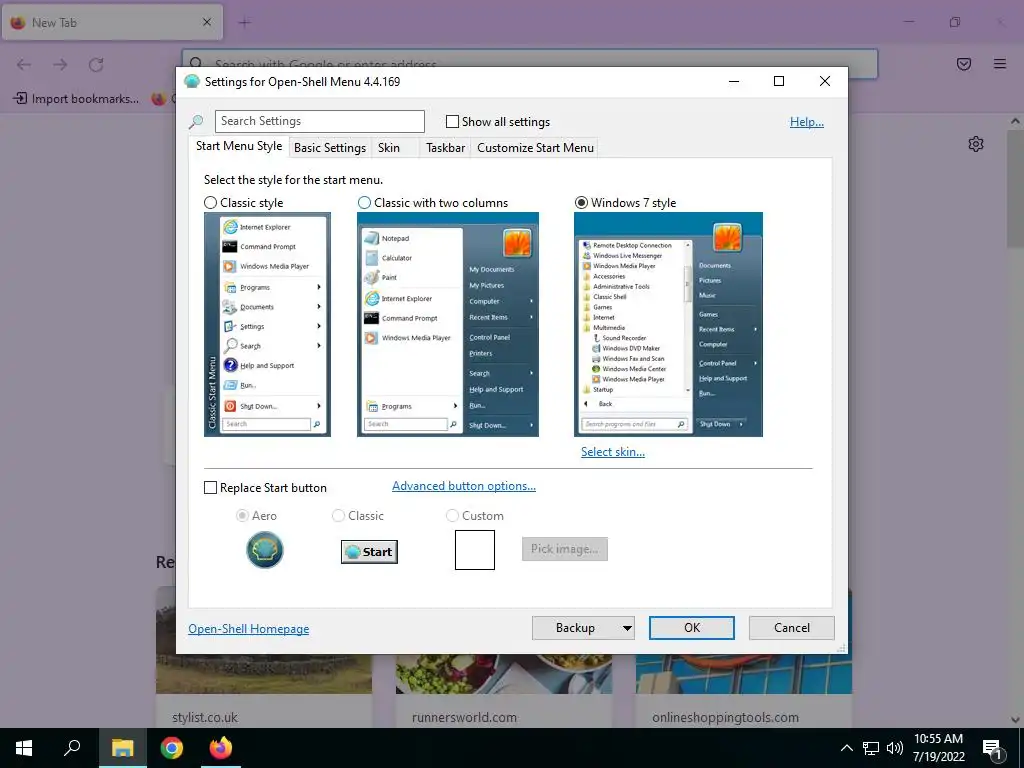
Task: Switch to Firefox on the taskbar
Action: [221, 748]
